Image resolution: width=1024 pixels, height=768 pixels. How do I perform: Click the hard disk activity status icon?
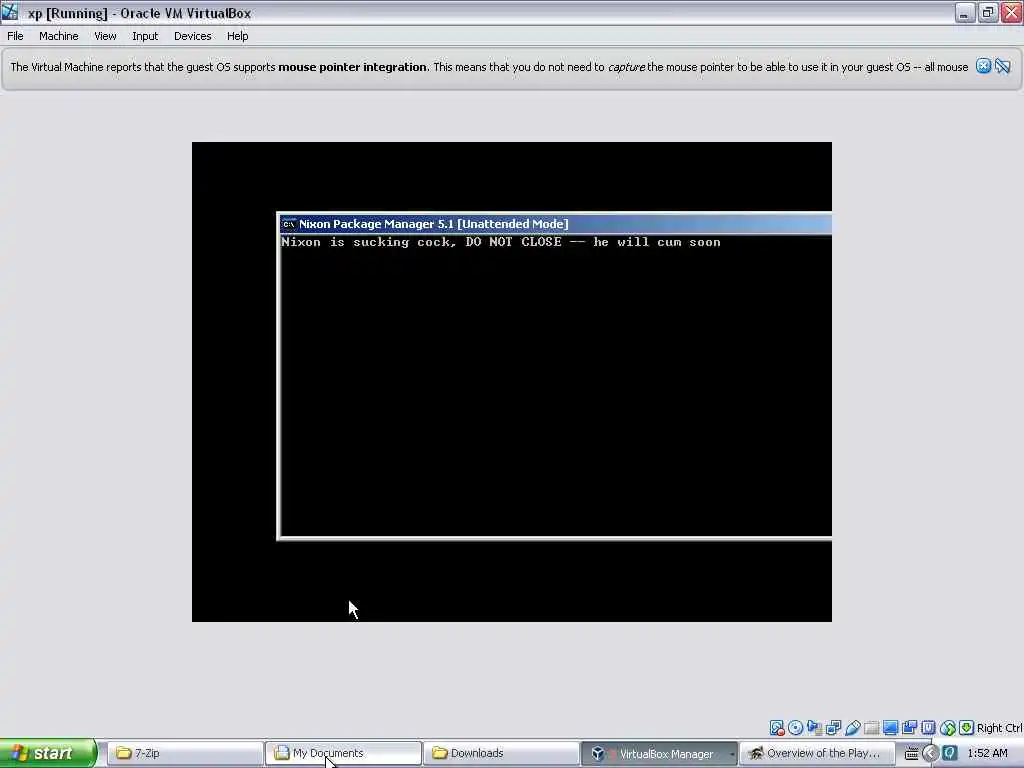pos(776,728)
